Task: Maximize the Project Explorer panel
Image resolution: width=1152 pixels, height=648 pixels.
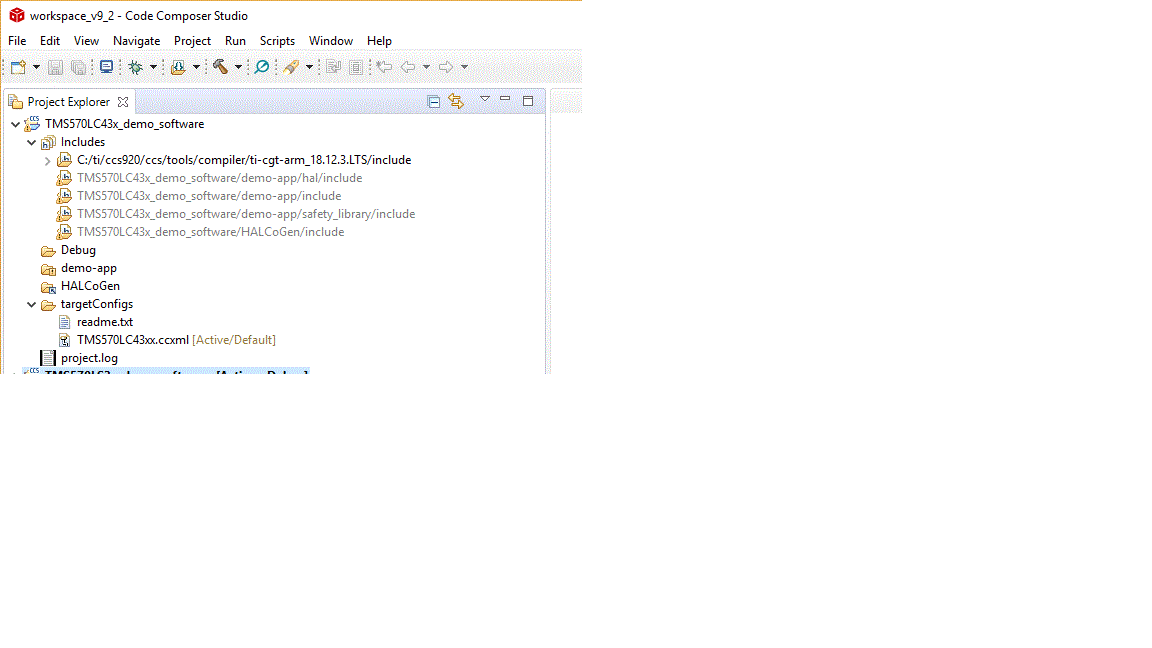Action: click(x=528, y=101)
